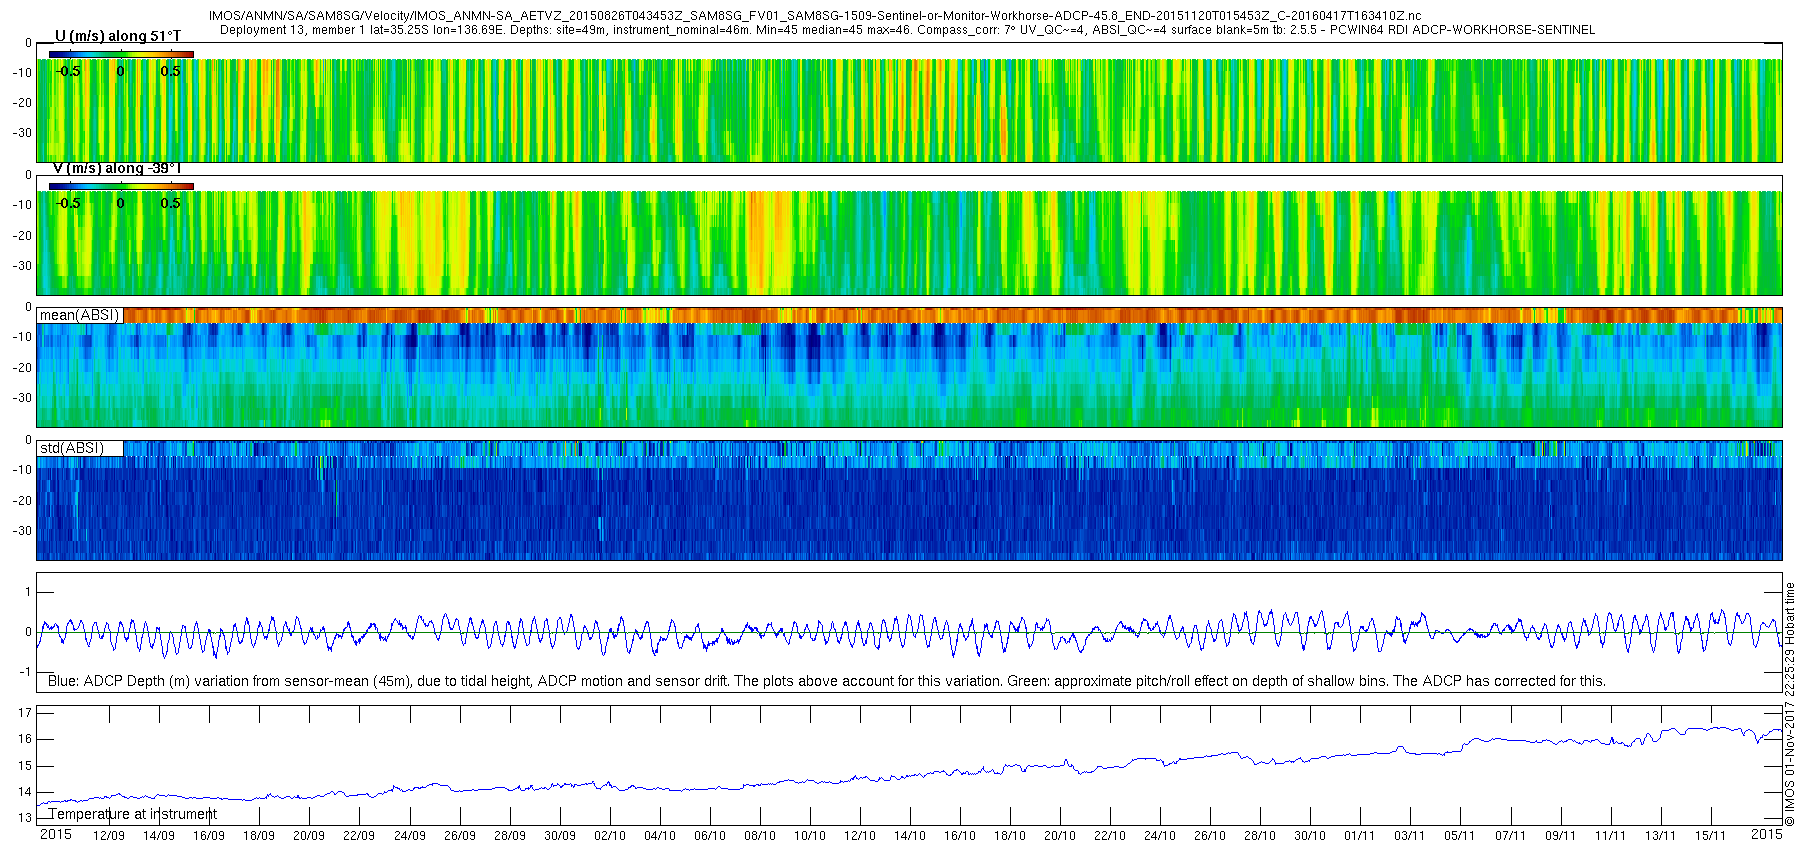Click the '30/10' date tick label
The width and height of the screenshot is (1800, 850).
coord(1310,836)
